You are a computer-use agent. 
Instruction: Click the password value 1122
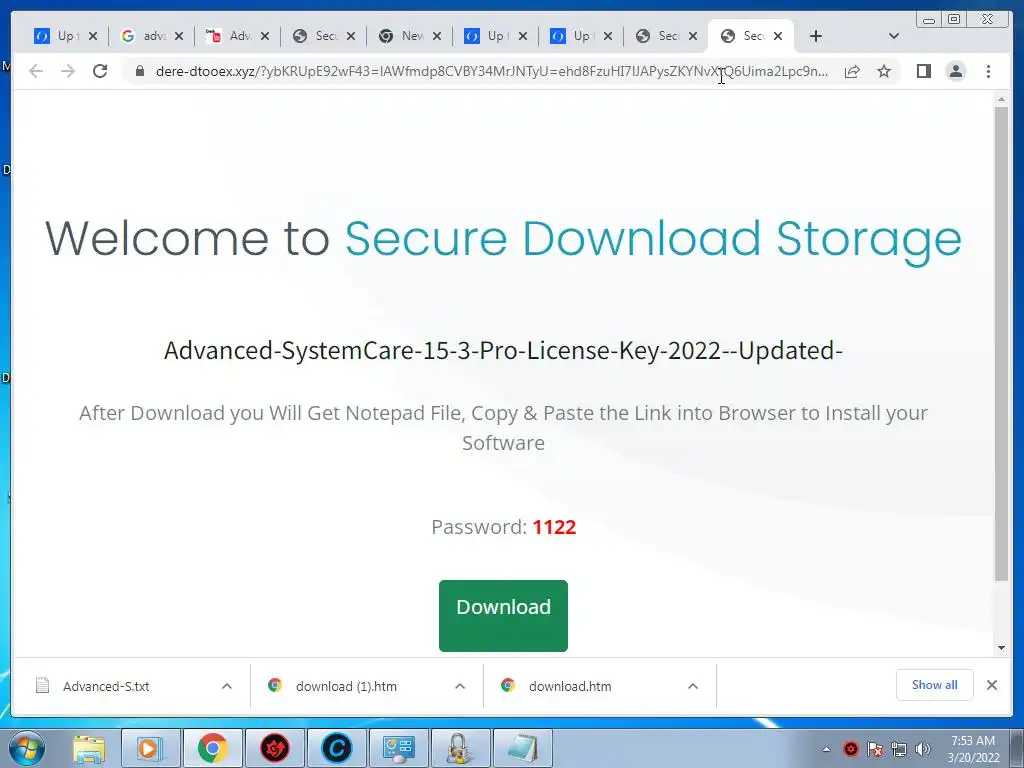point(554,527)
